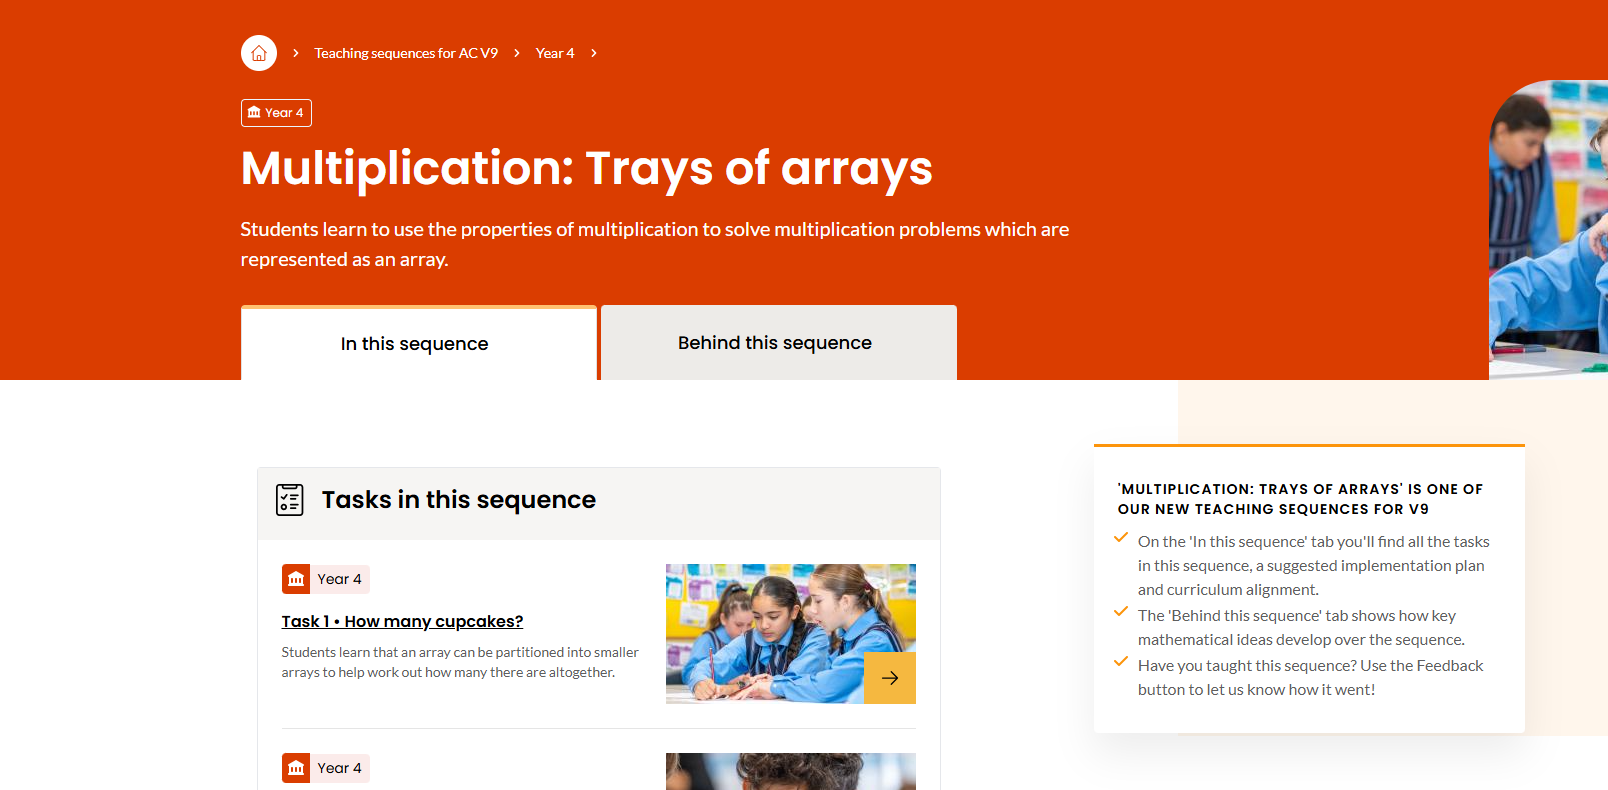Click the cupcakes task description text

coord(460,662)
